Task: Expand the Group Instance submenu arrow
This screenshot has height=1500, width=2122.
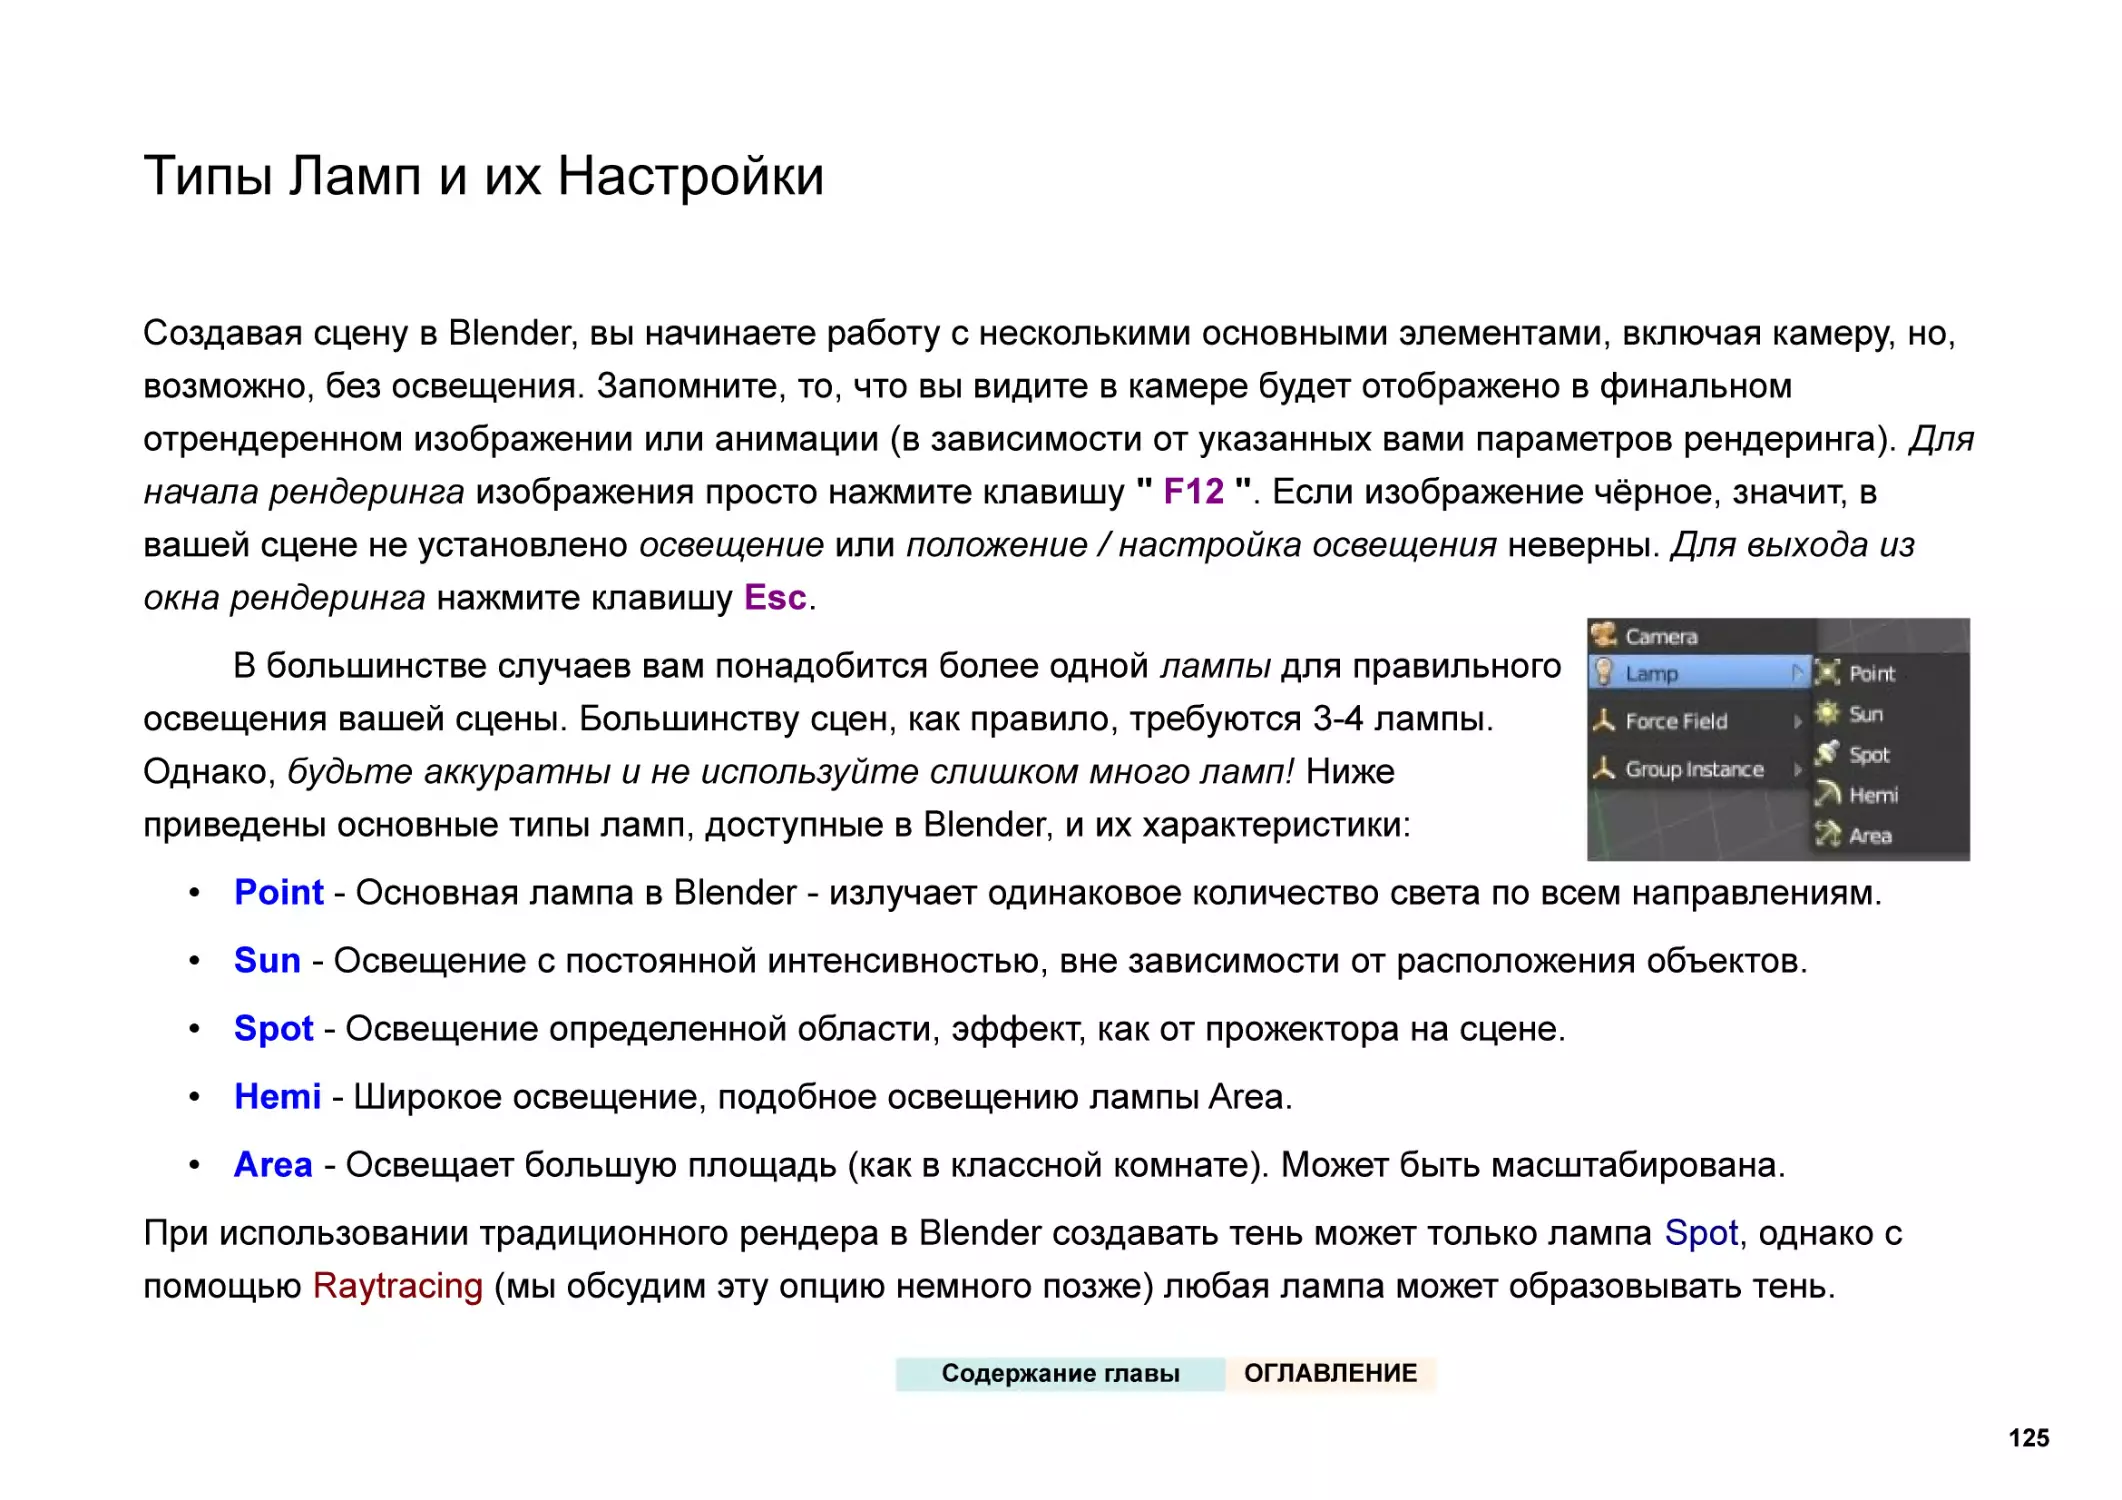Action: point(1797,769)
